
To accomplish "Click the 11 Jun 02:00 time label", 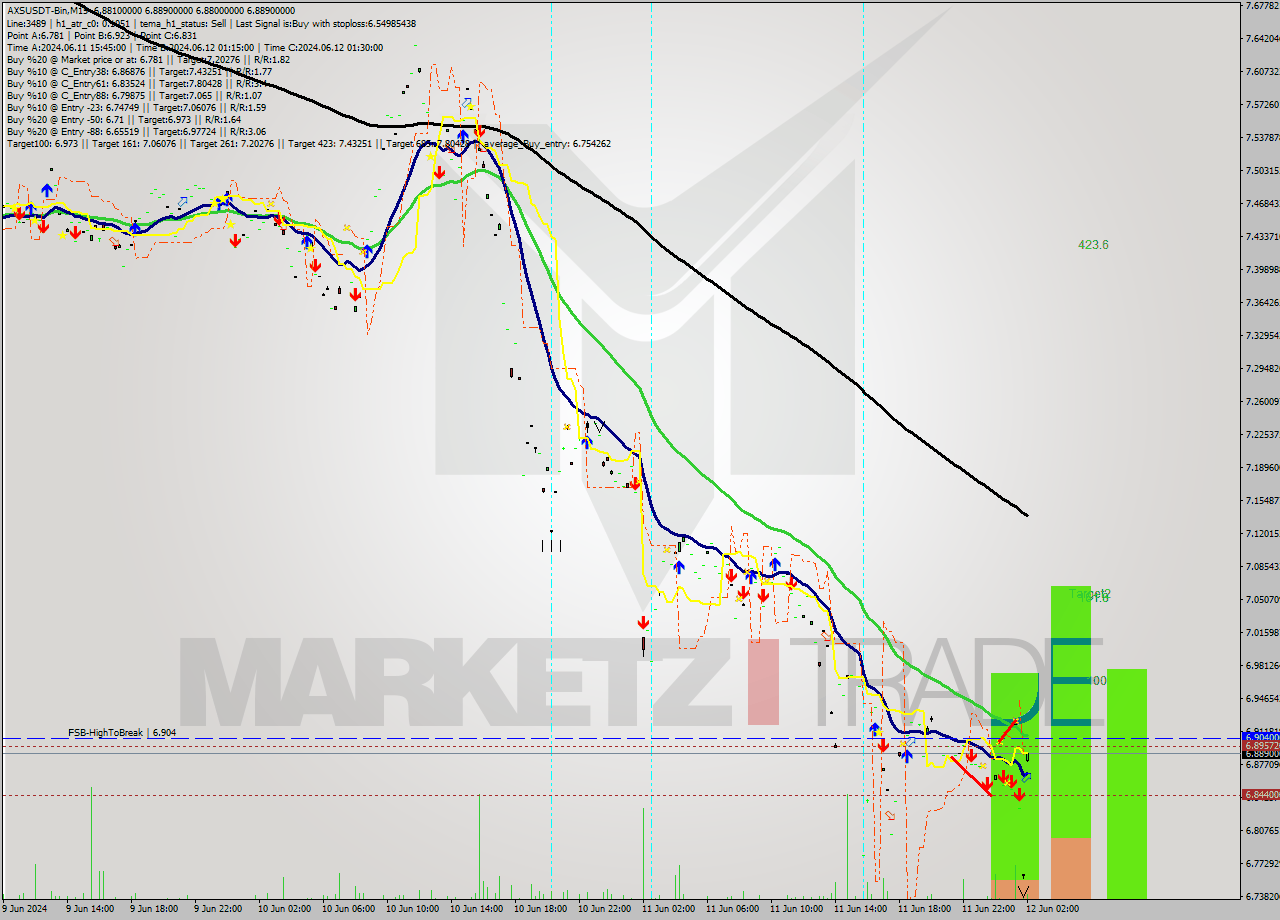I will (668, 909).
